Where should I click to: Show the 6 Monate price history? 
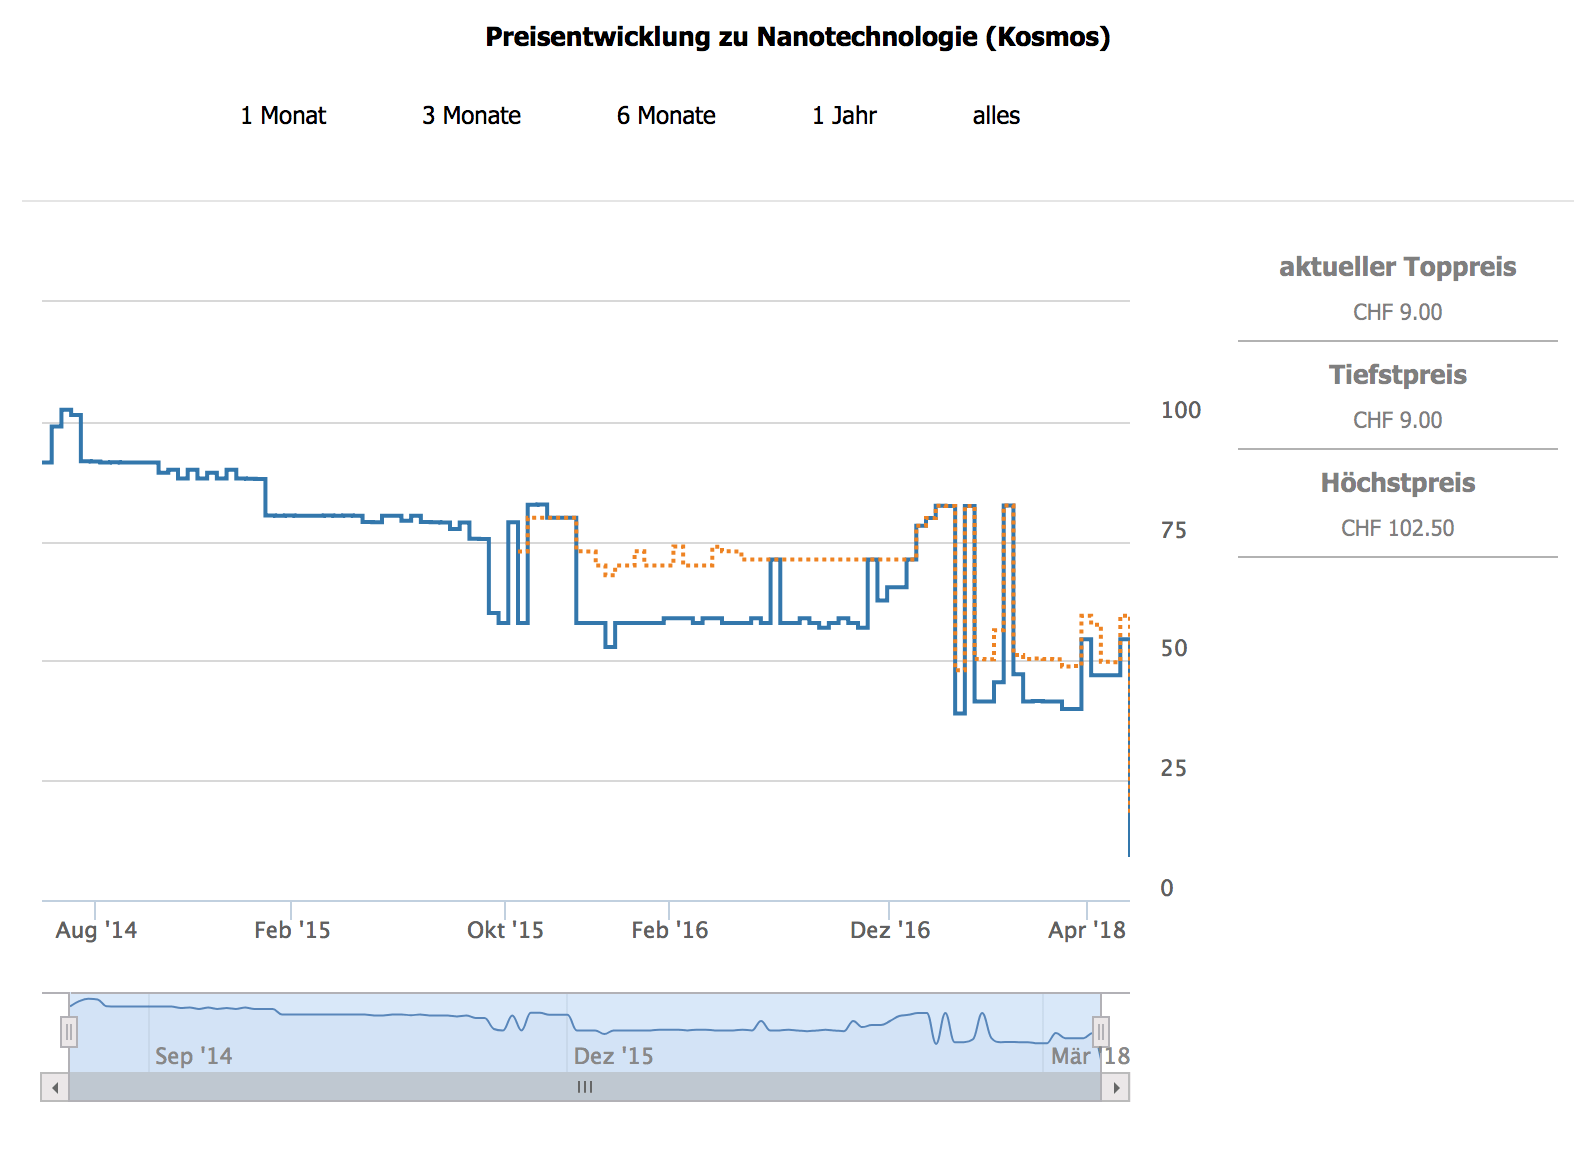666,116
